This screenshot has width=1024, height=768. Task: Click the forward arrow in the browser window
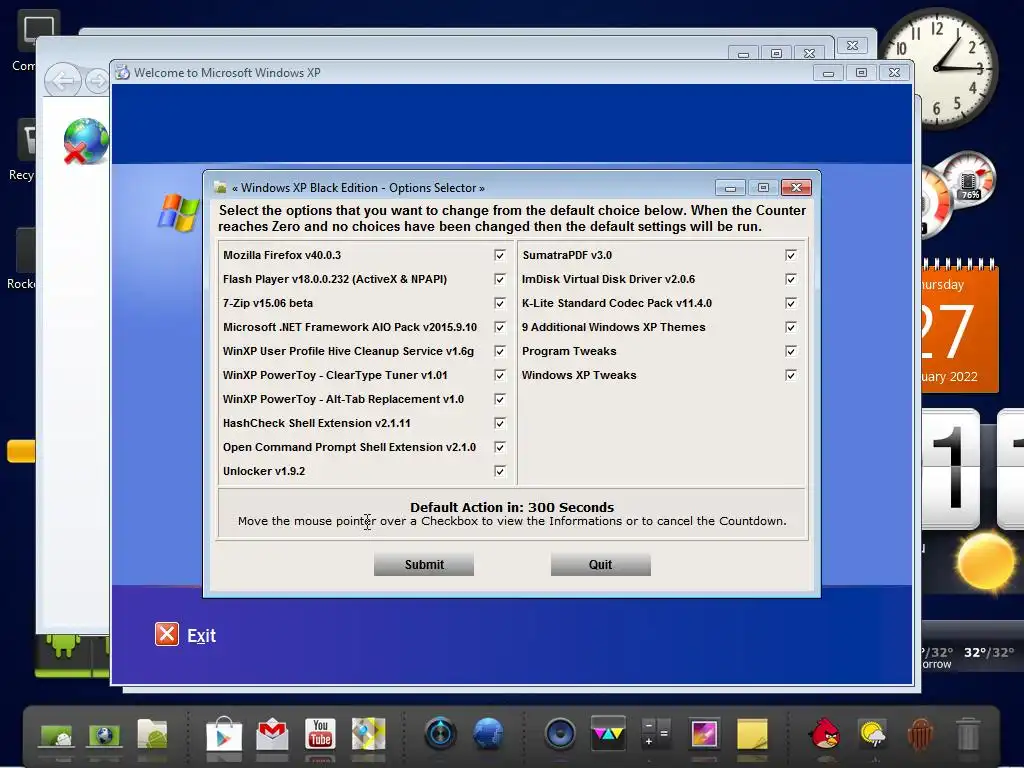pyautogui.click(x=97, y=82)
